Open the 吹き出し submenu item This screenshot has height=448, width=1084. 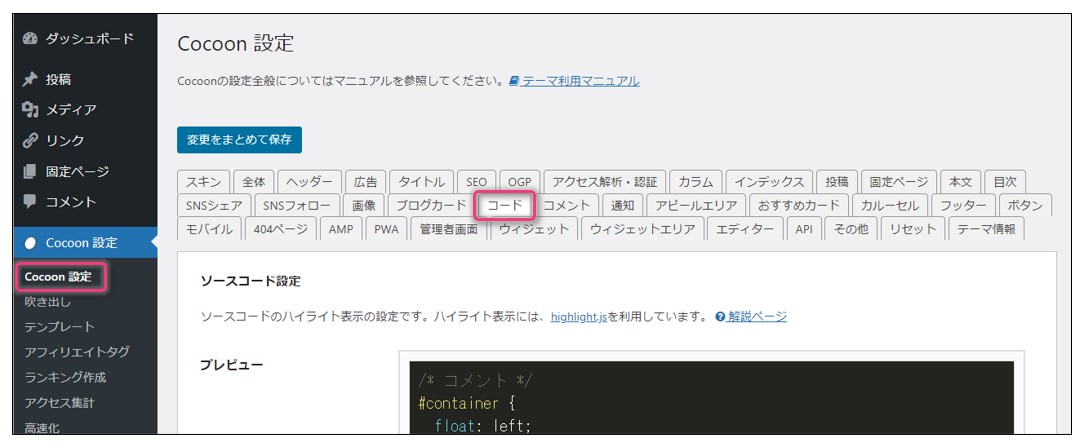48,302
